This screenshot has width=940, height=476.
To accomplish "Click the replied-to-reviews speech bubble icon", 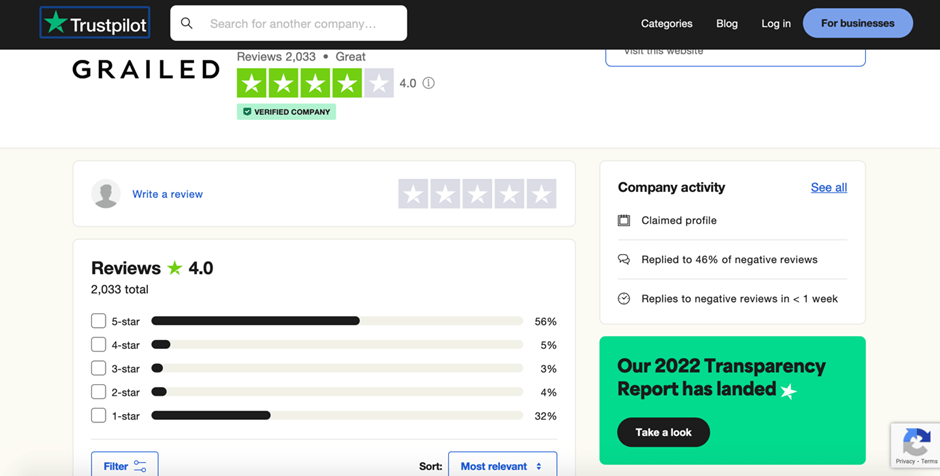I will (623, 260).
